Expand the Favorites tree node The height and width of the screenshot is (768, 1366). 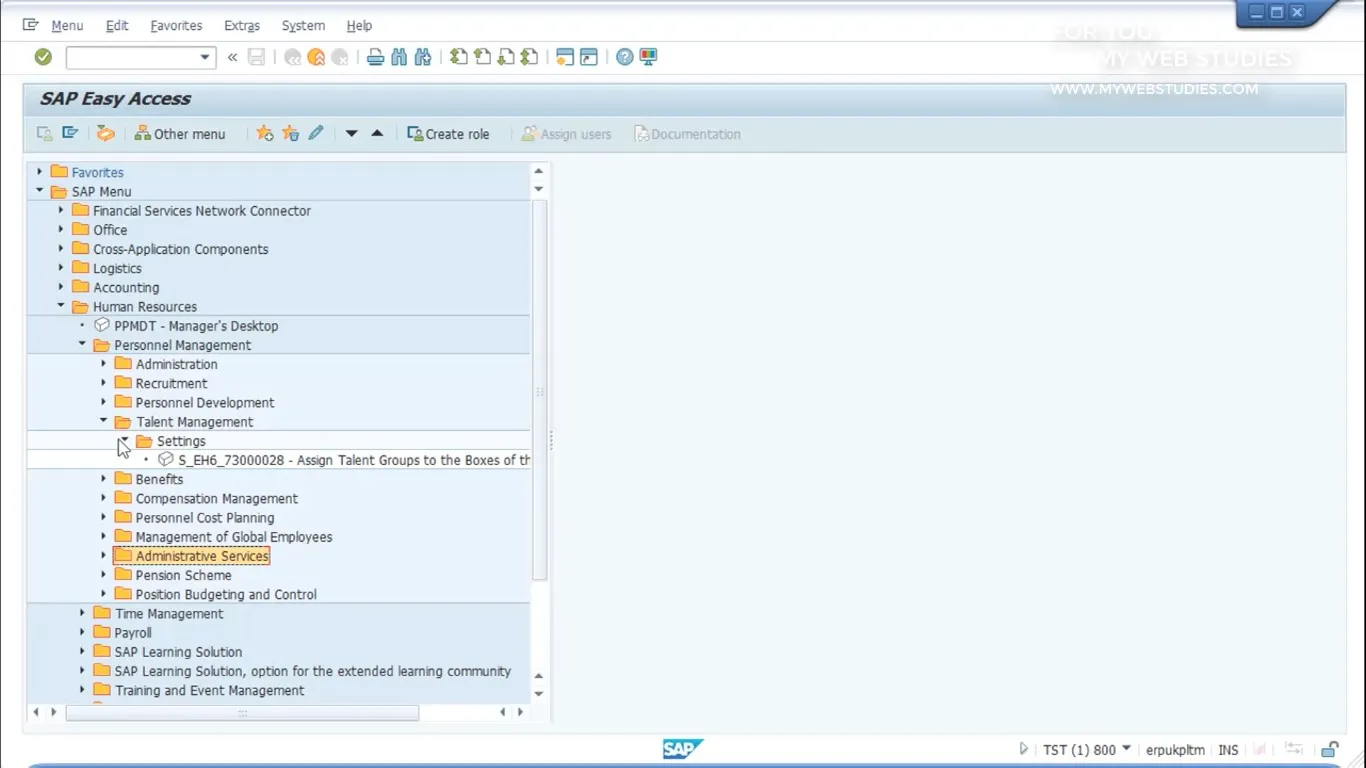pyautogui.click(x=40, y=172)
